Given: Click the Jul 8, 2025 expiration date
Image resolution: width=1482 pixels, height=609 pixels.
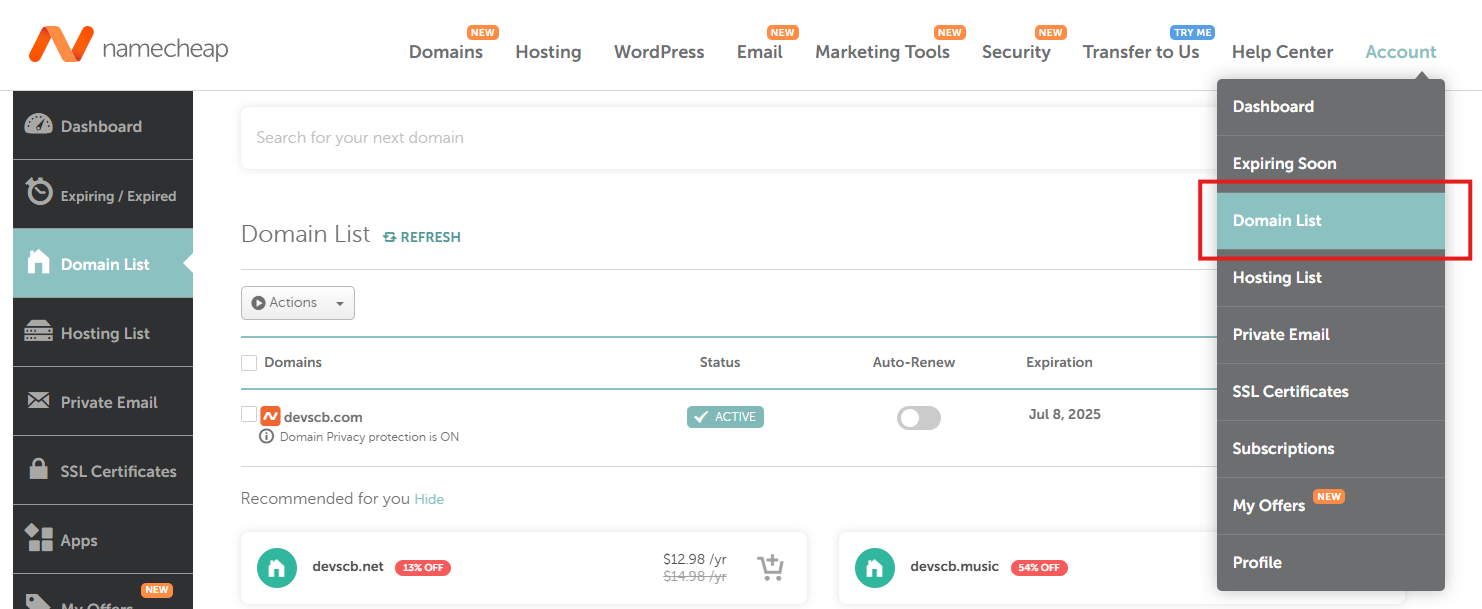Looking at the screenshot, I should click(x=1064, y=414).
